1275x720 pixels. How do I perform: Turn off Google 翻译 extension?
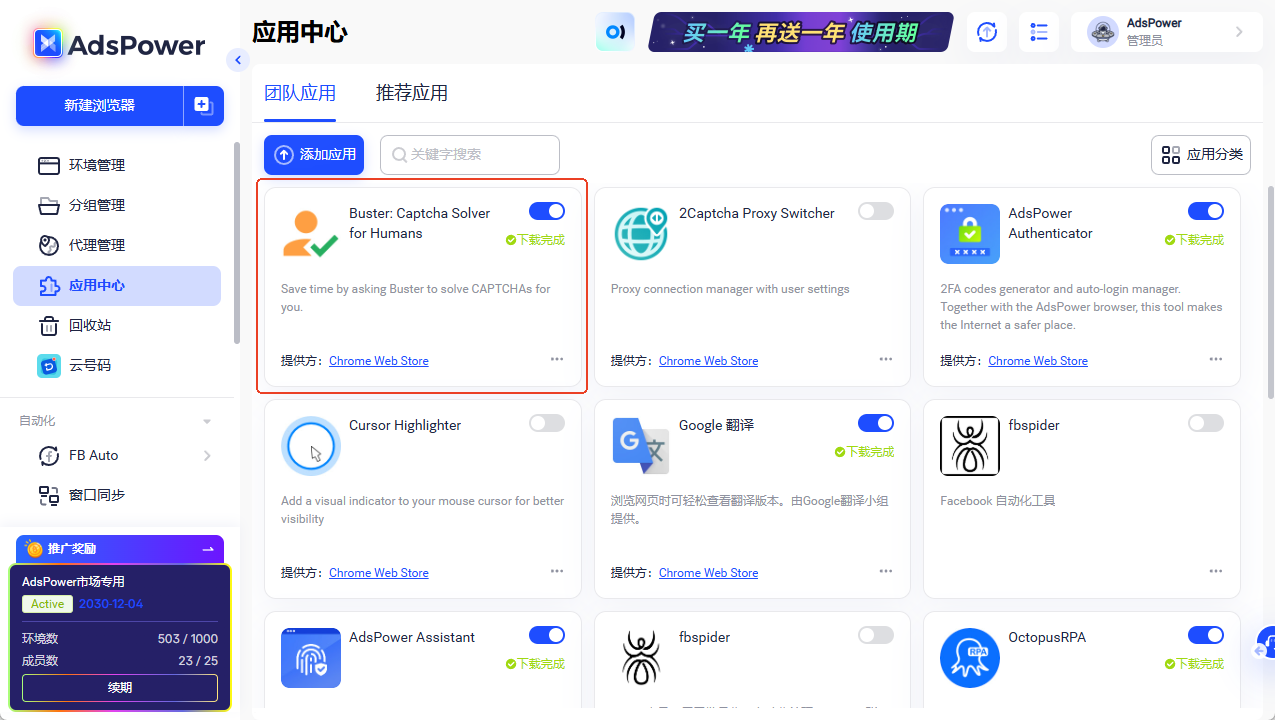click(875, 423)
